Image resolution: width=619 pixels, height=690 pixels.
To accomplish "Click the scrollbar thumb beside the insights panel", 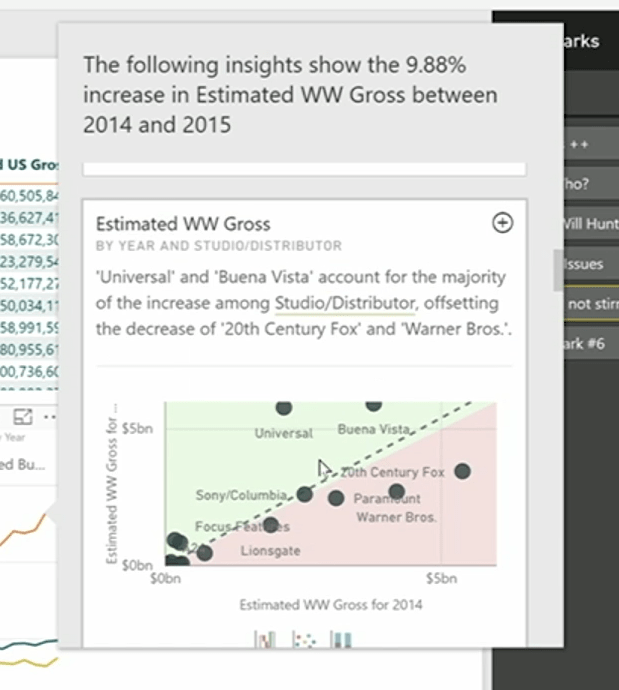I will click(x=558, y=270).
